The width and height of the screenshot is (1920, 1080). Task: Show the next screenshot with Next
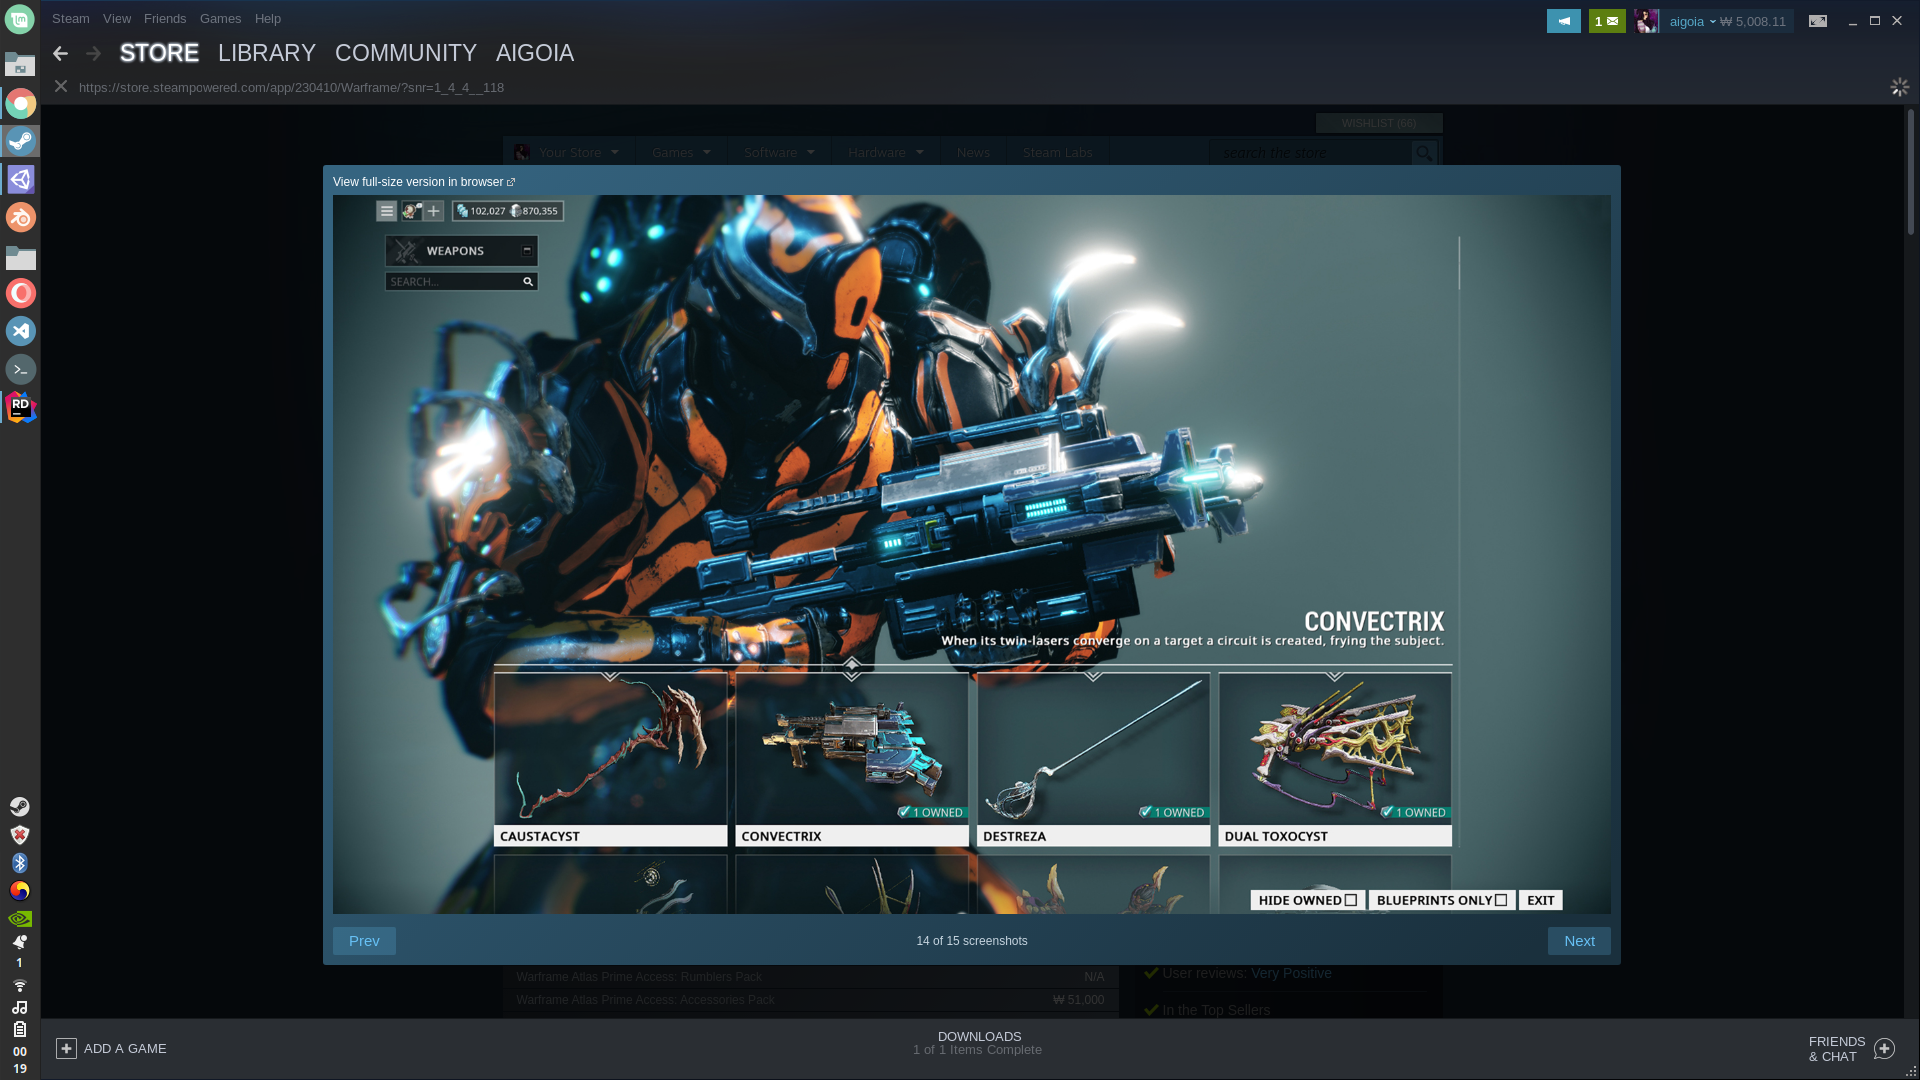point(1579,941)
